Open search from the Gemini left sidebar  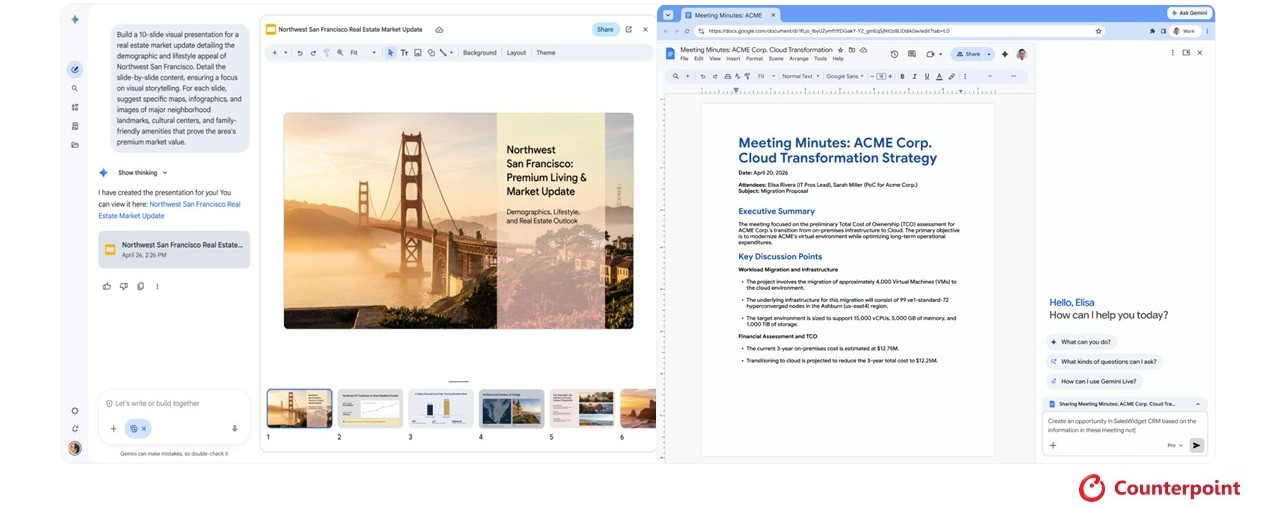[75, 88]
